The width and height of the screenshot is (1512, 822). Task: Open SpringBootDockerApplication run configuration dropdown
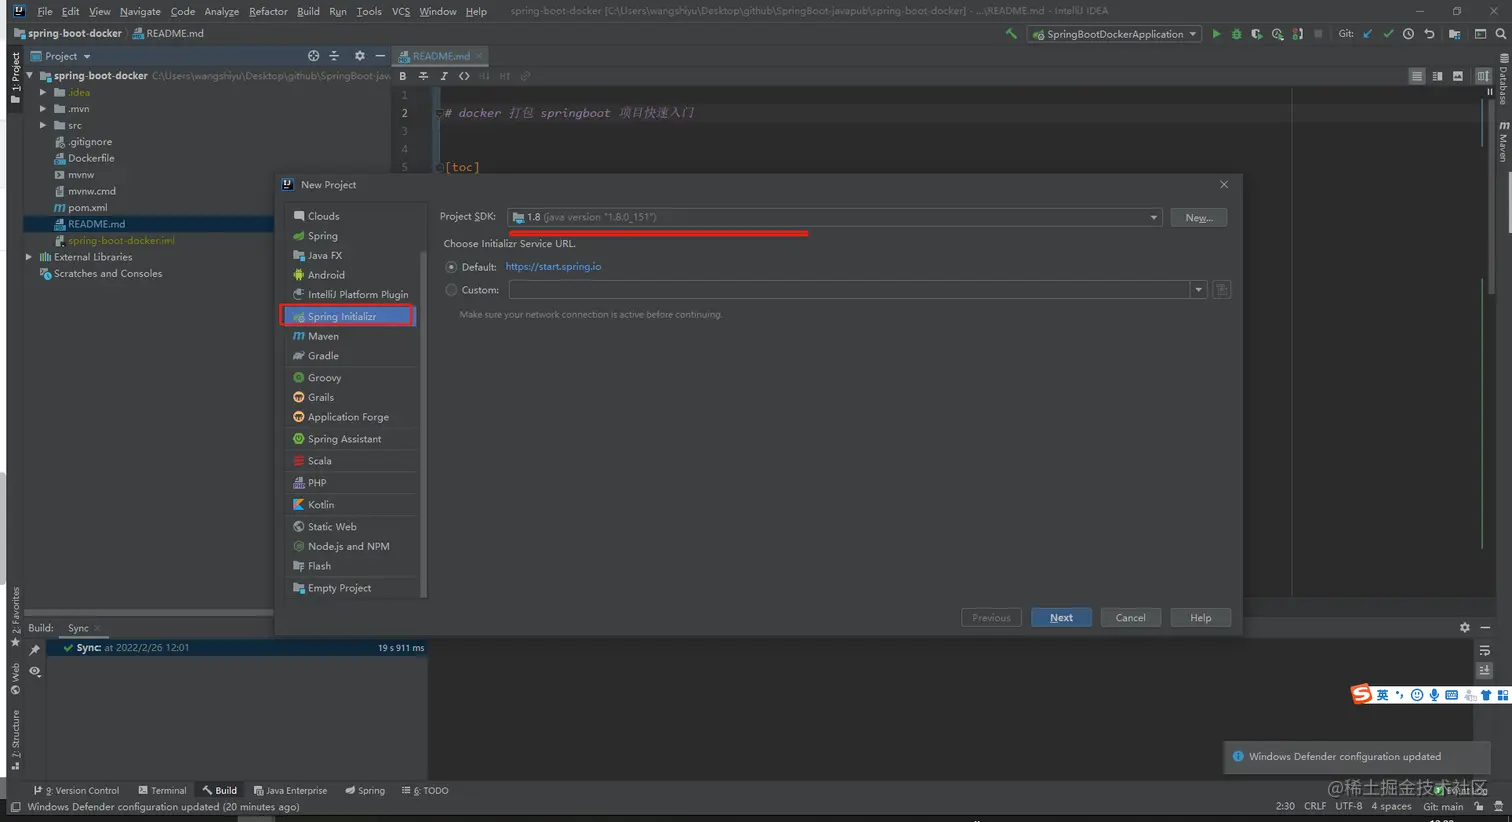pos(1114,34)
